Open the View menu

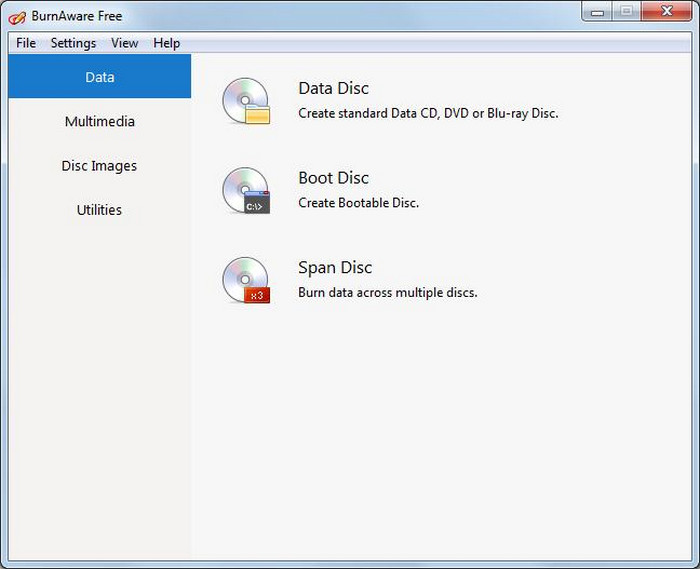pos(125,43)
